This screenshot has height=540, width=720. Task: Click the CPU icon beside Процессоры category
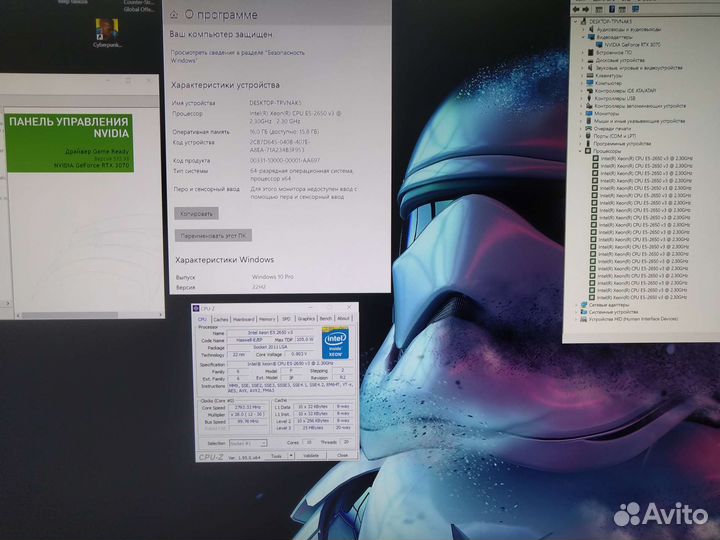[588, 151]
